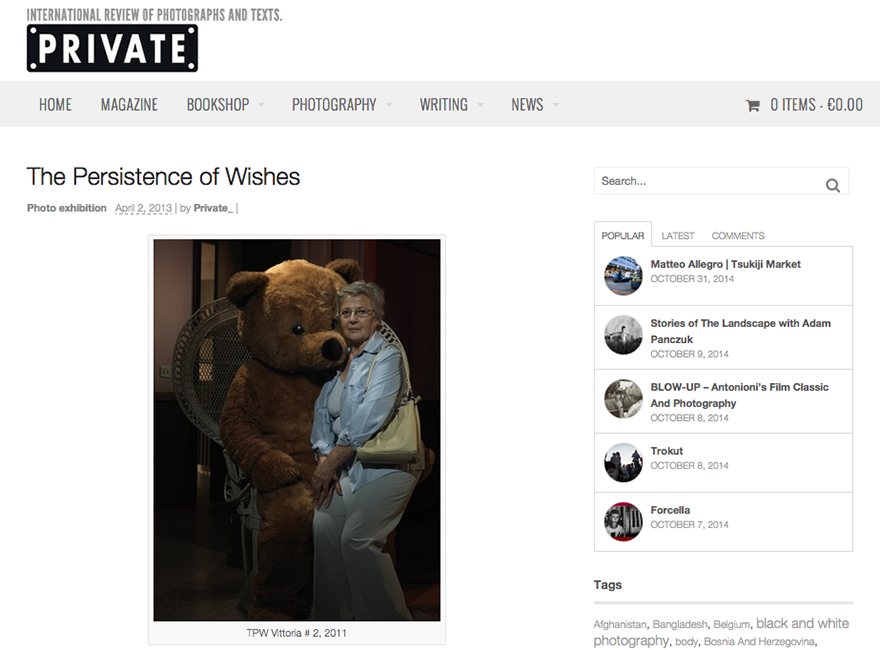Screen dimensions: 880x650
Task: Select the Afghanistan tag
Action: point(620,624)
